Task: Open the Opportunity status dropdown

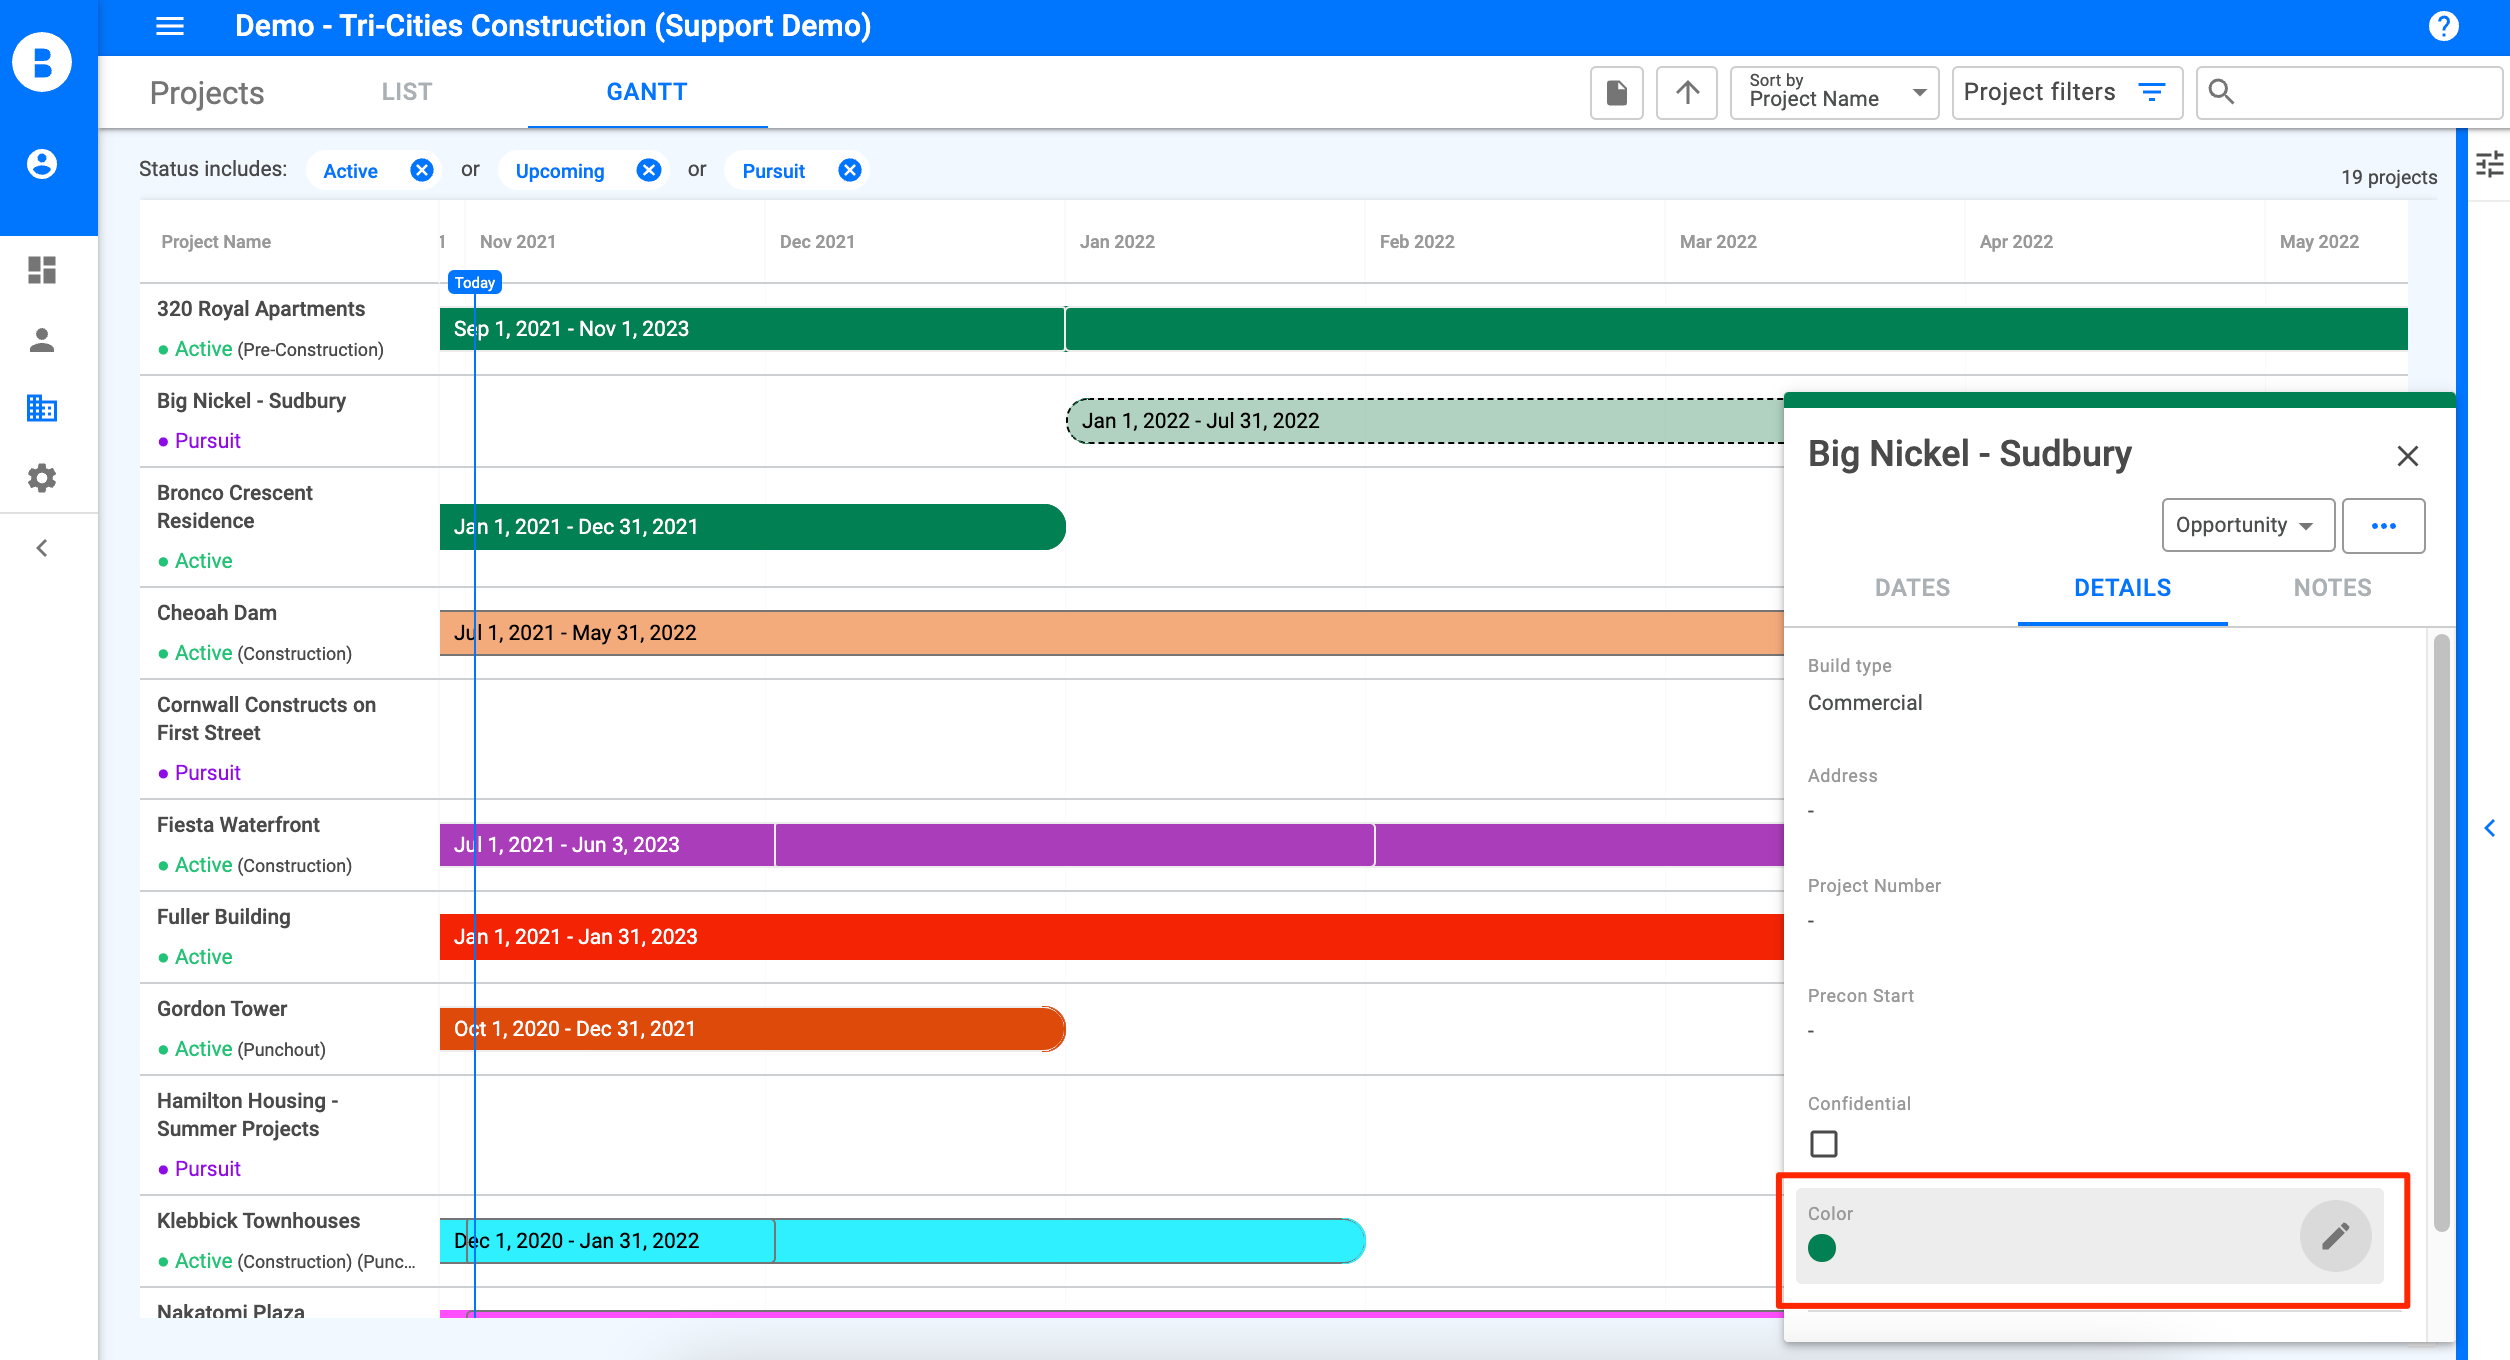Action: pyautogui.click(x=2247, y=525)
